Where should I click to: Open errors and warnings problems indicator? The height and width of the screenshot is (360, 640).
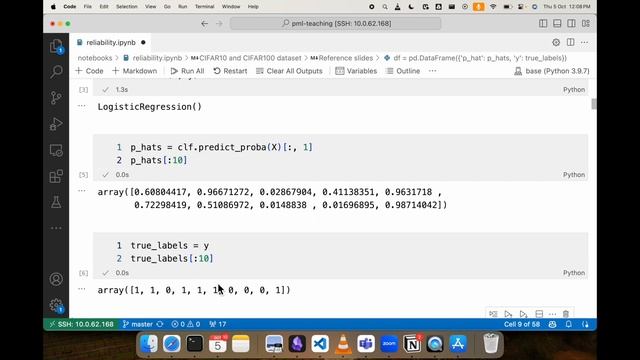coord(186,324)
